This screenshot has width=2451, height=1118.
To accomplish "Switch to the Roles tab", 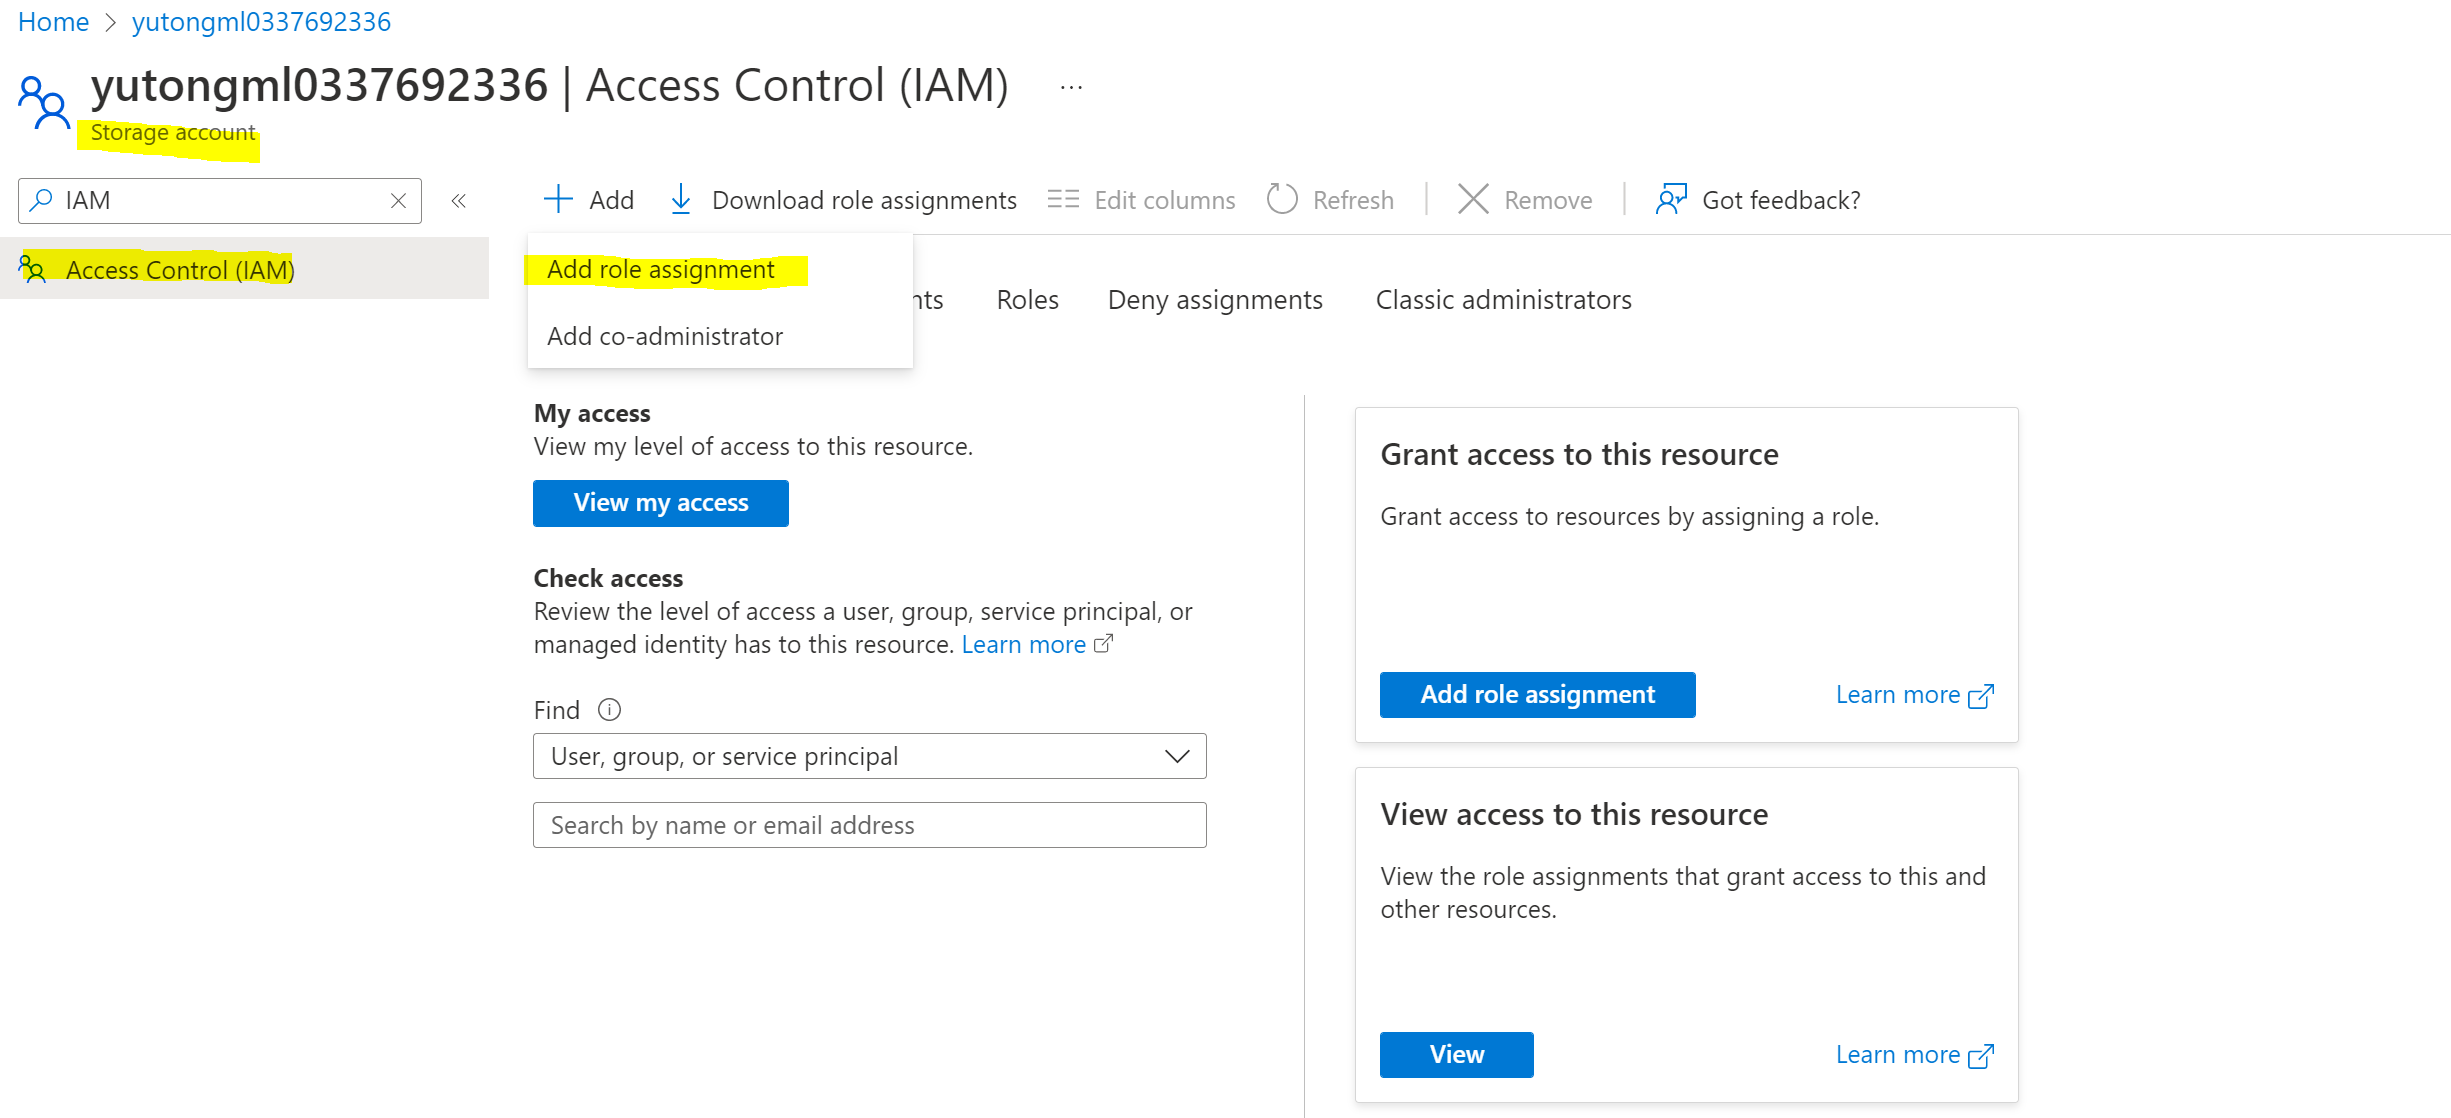I will coord(1027,300).
